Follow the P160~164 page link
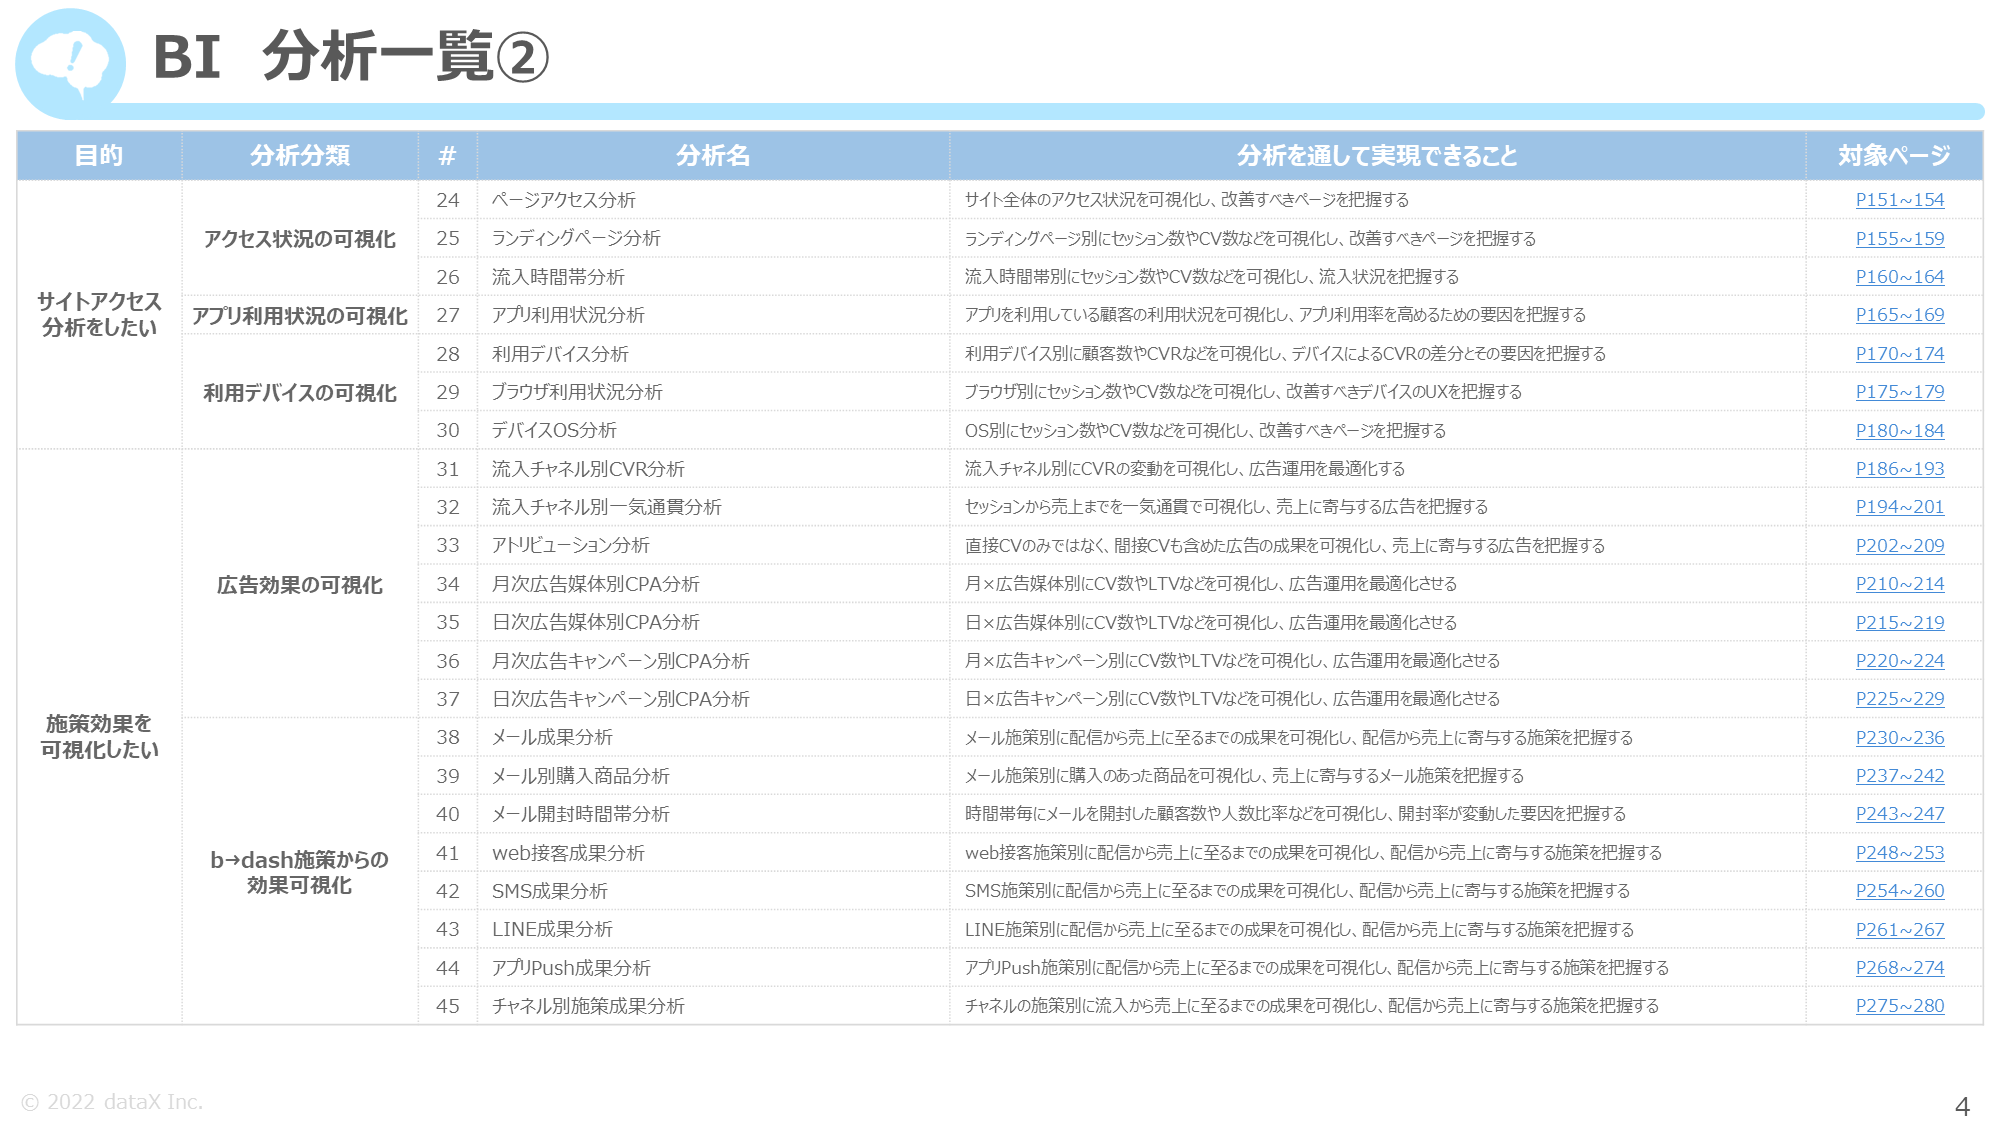Screen dimensions: 2000x1125 (1899, 277)
